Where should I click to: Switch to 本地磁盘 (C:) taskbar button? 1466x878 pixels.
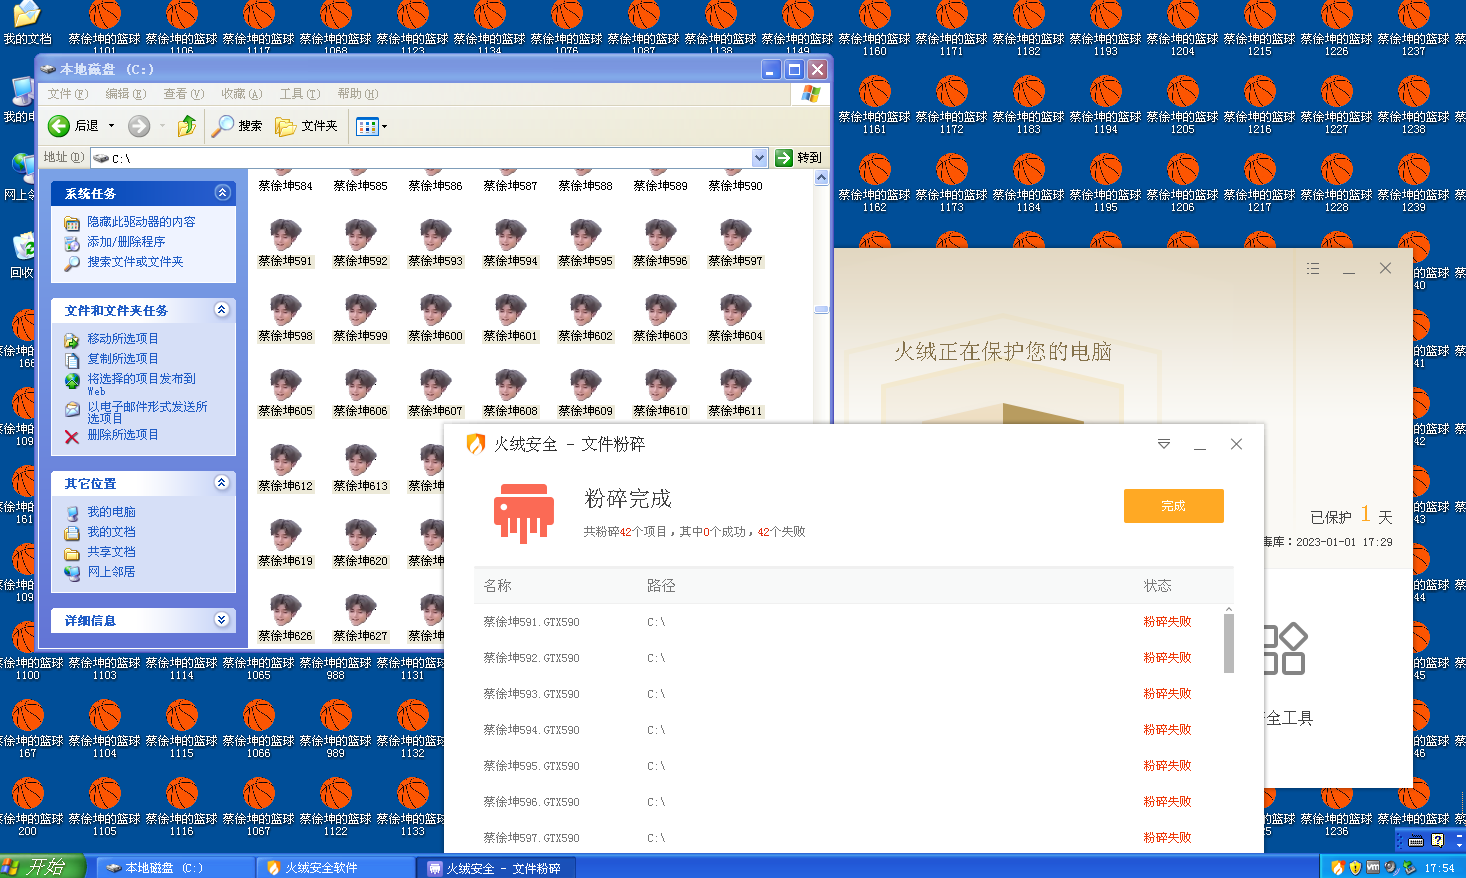(x=175, y=868)
